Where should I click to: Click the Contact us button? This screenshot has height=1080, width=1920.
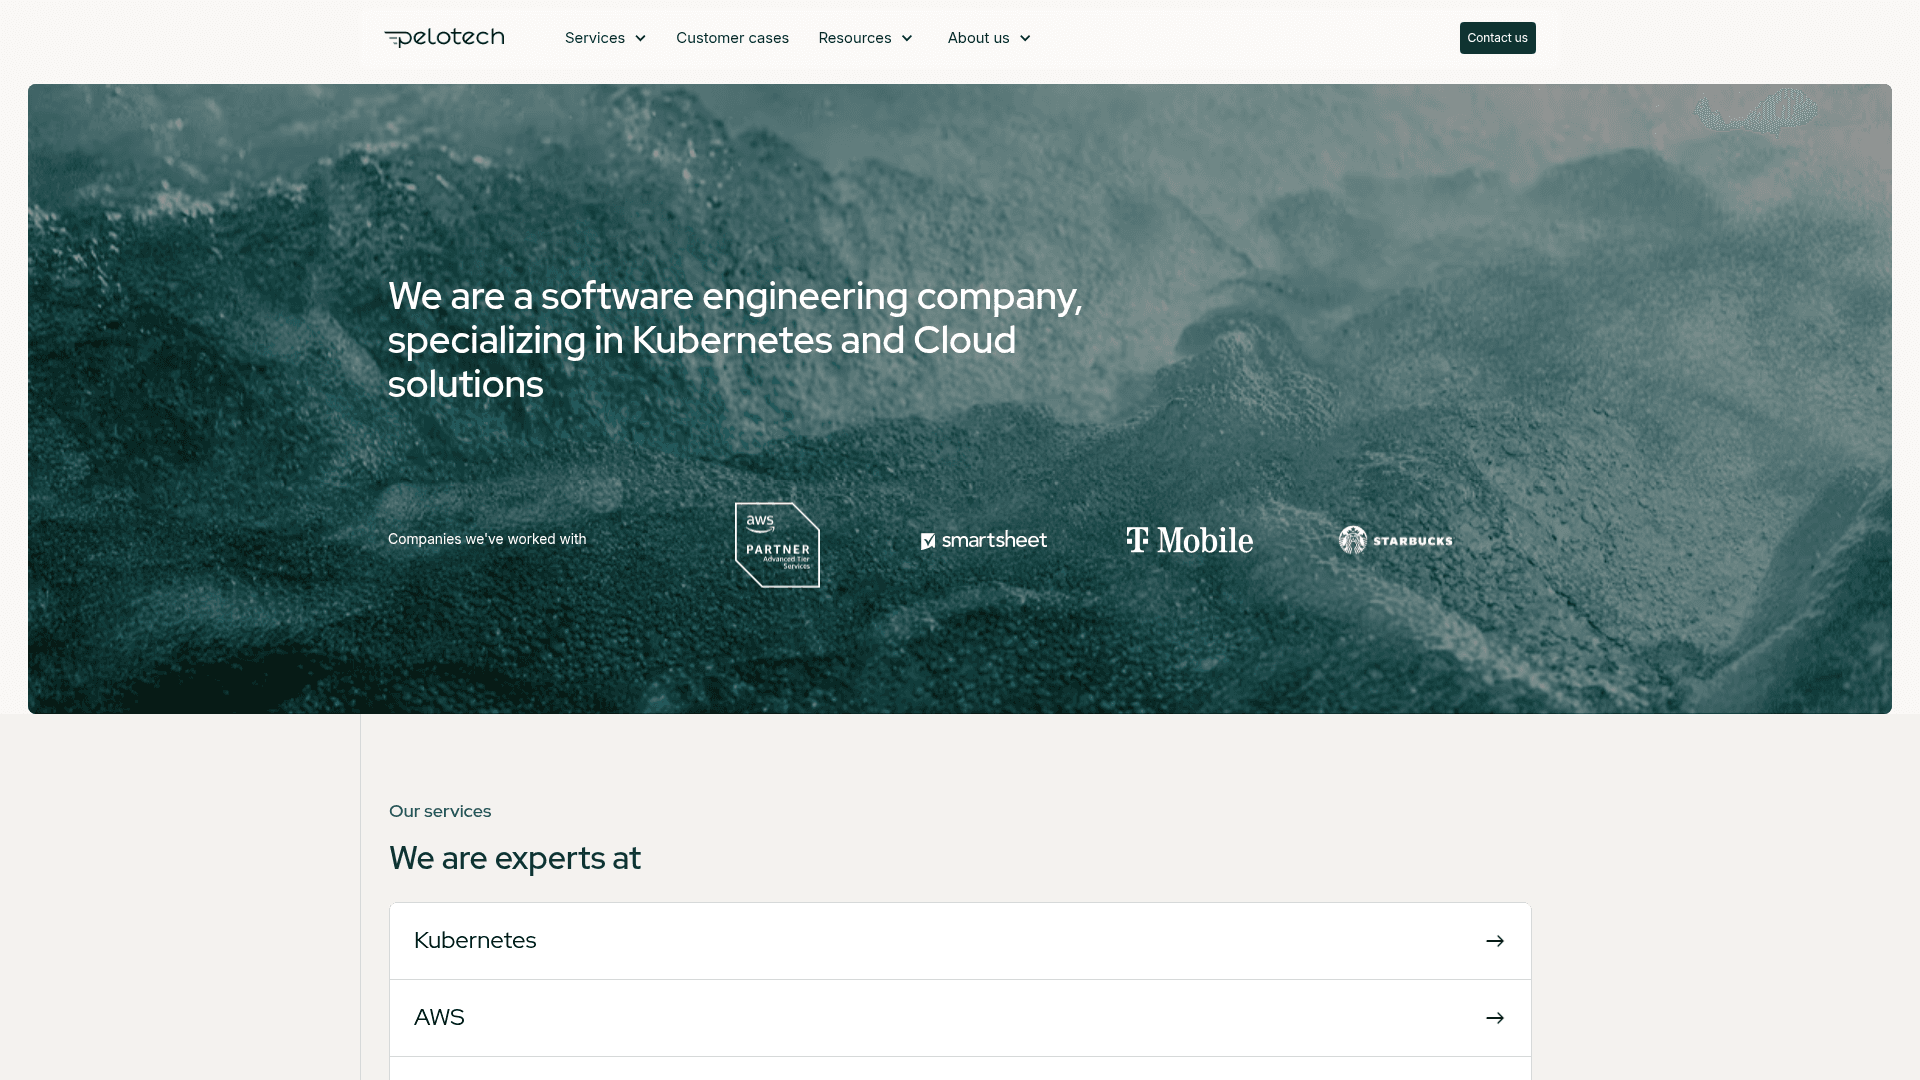pos(1497,37)
